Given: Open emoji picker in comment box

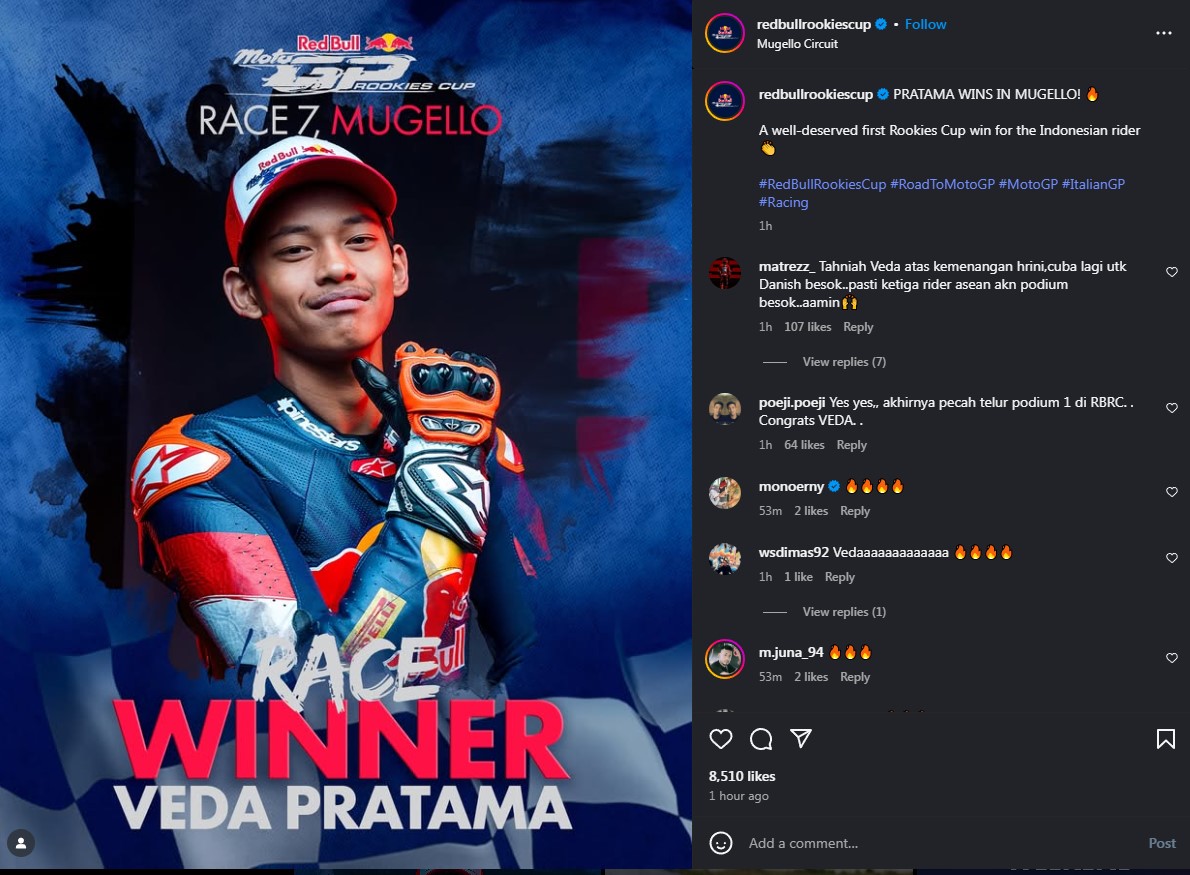Looking at the screenshot, I should 720,843.
